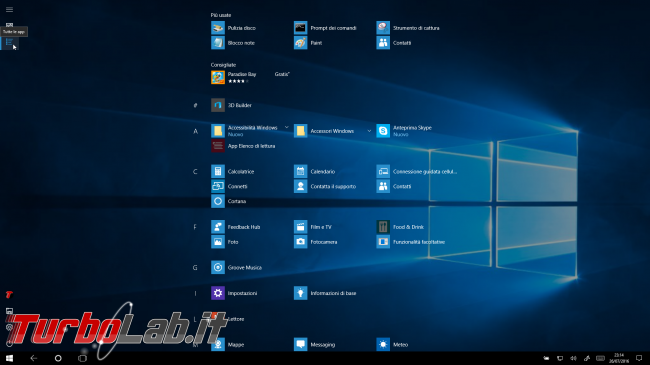This screenshot has height=365, width=650.
Task: Jump using the # letter header
Action: (x=195, y=105)
